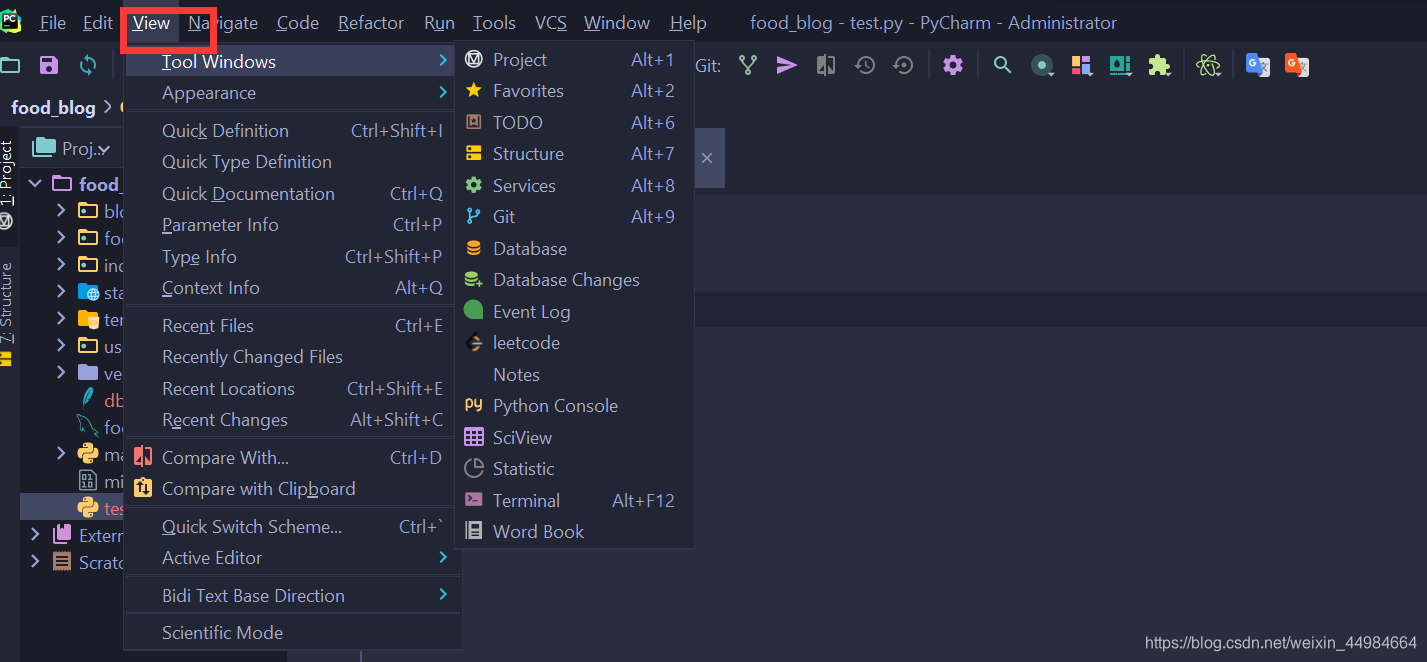Screen dimensions: 1427x662
Task: Open settings via purple gear icon
Action: (953, 65)
